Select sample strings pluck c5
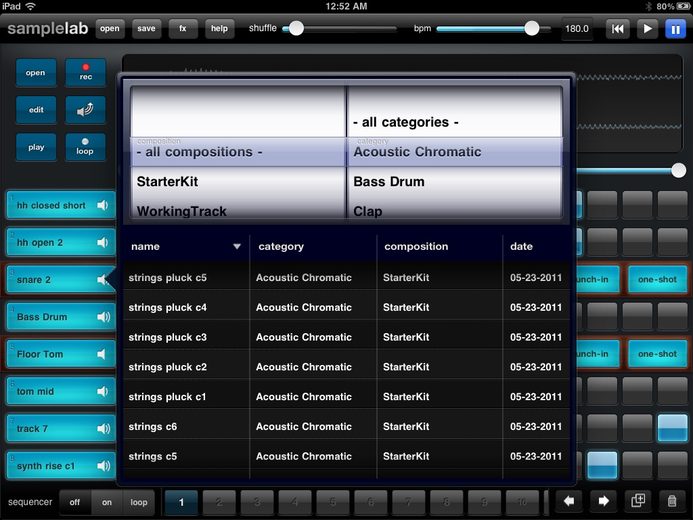This screenshot has width=693, height=520. [346, 277]
